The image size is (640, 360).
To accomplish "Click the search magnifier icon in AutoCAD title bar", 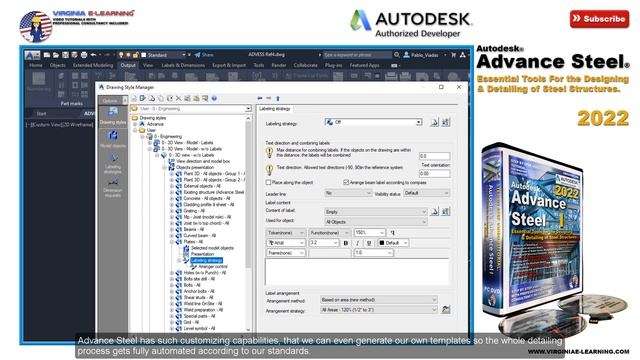I will click(397, 55).
